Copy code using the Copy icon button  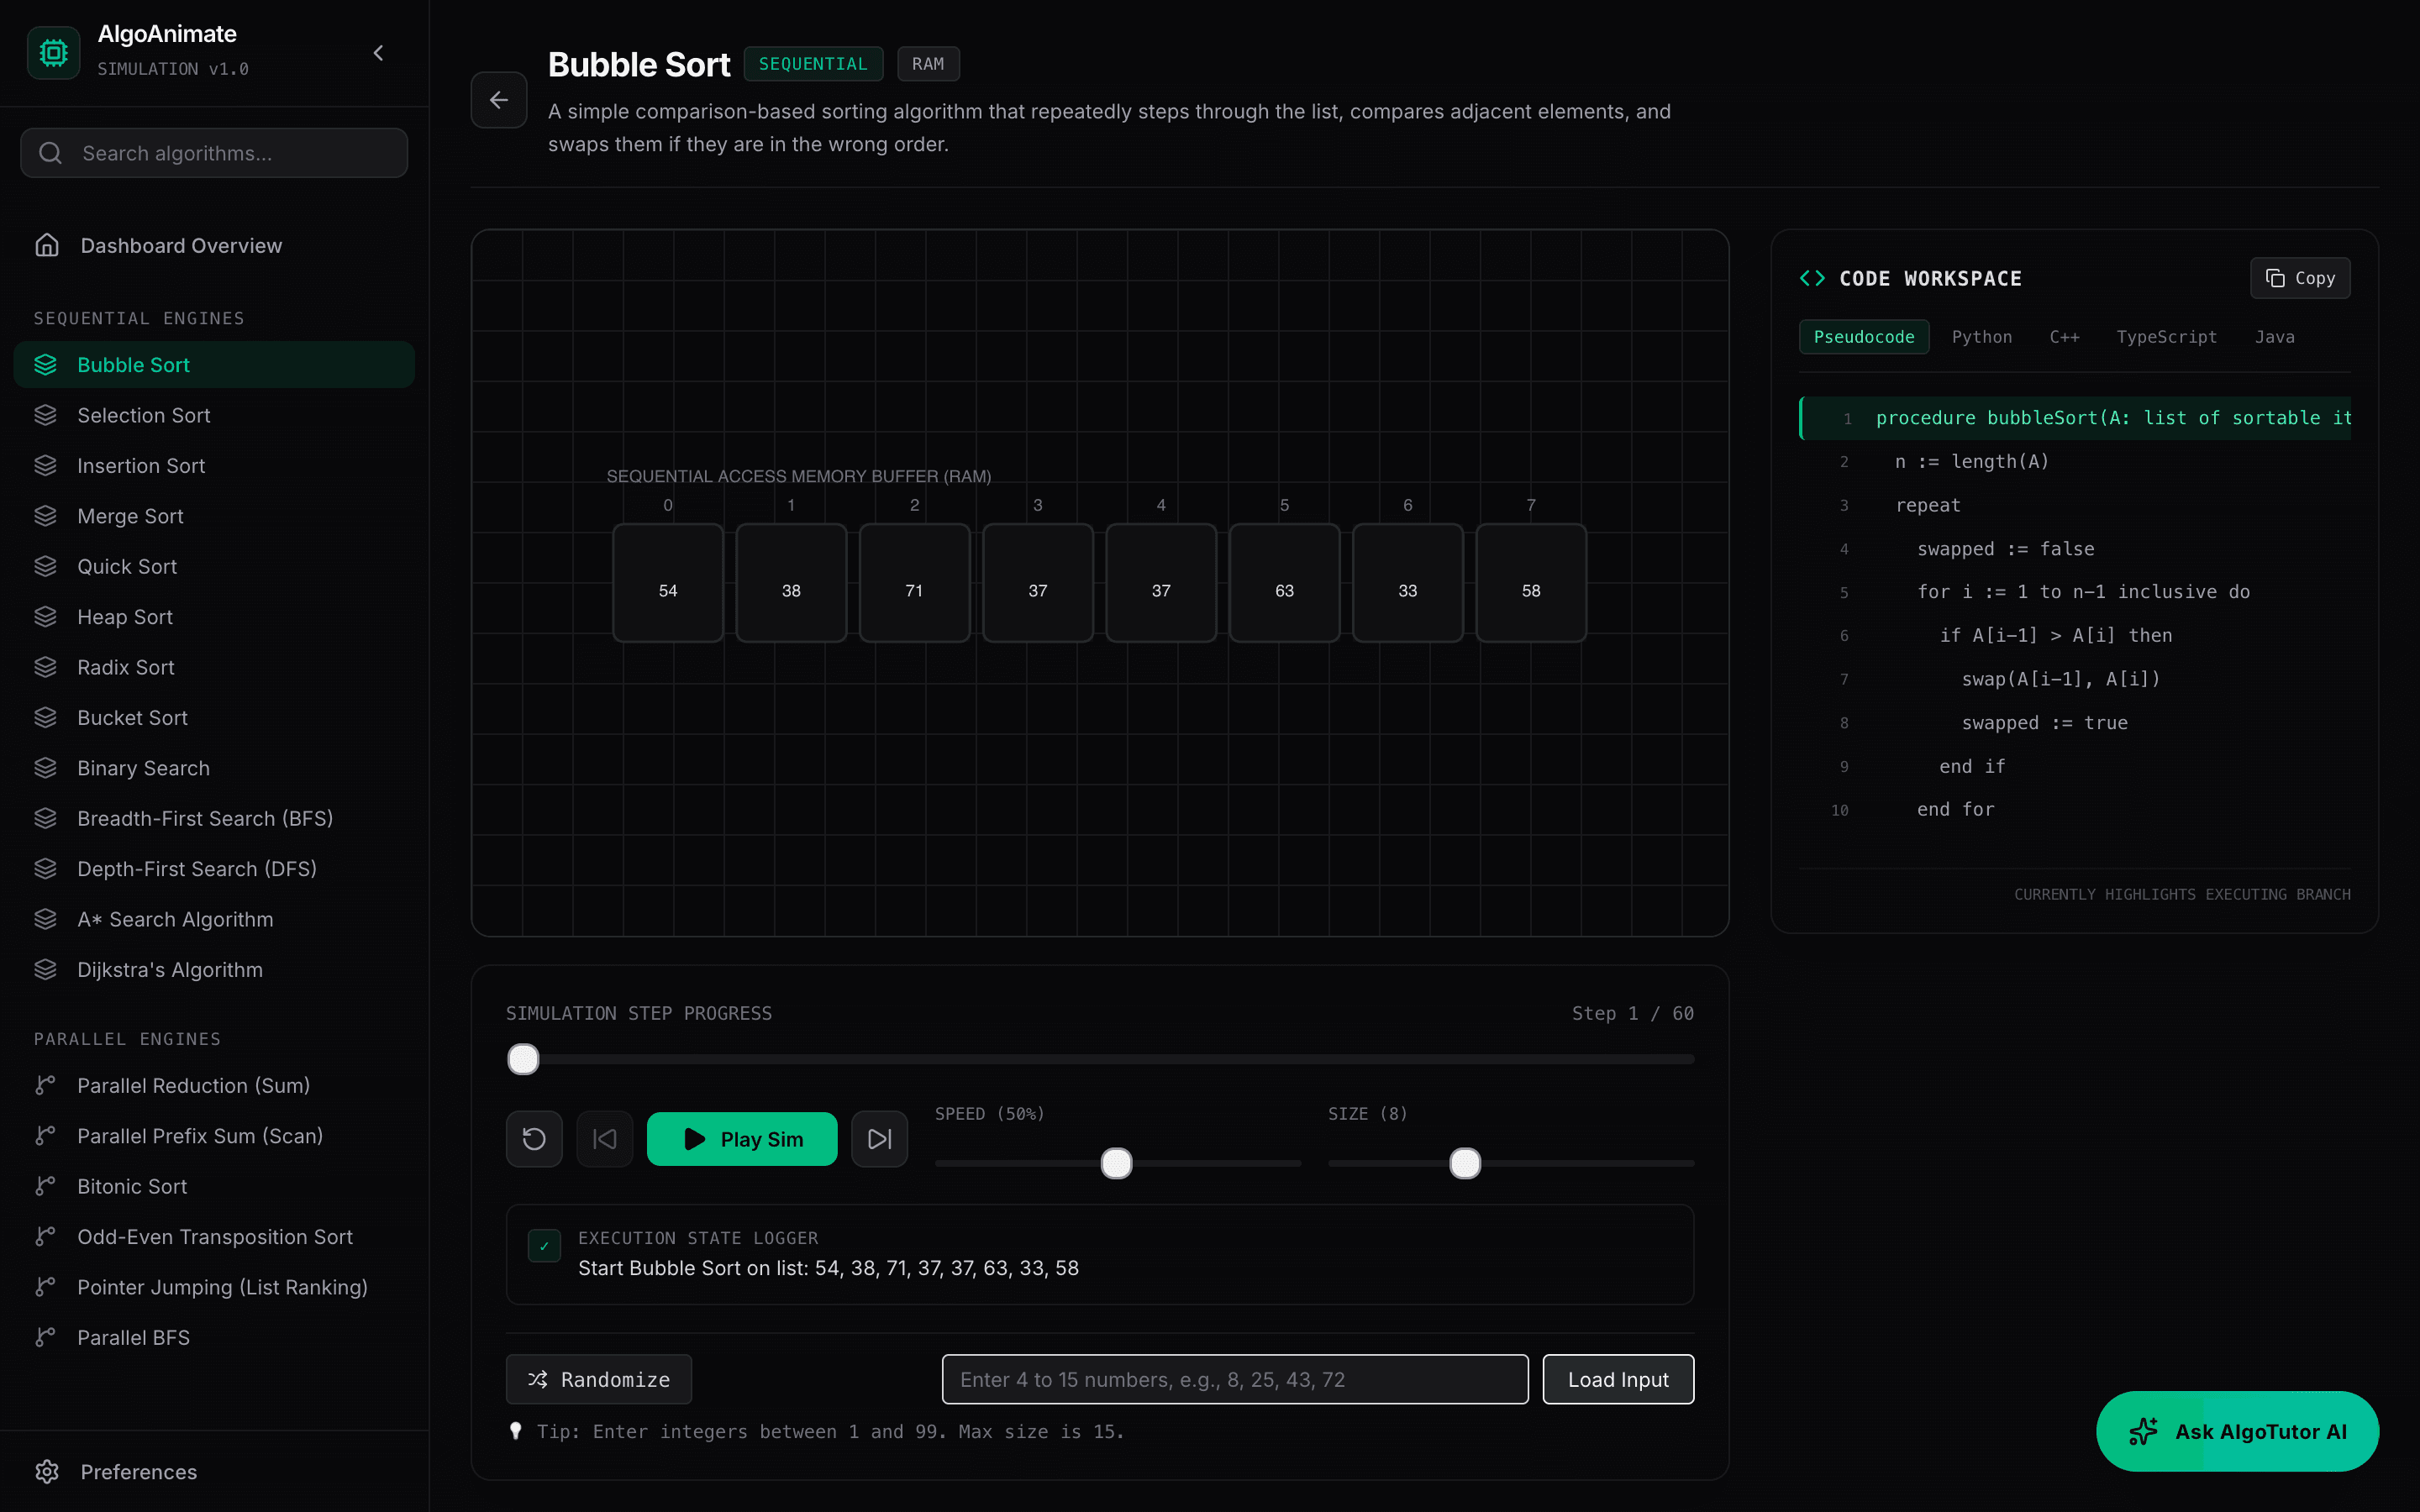click(x=2300, y=278)
